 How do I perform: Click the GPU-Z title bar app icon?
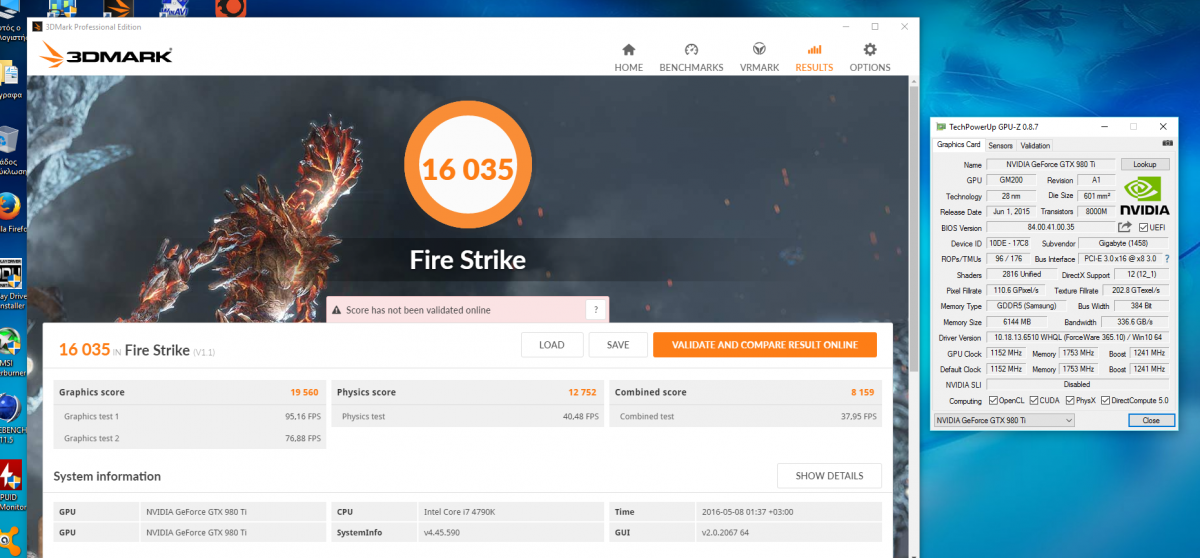click(x=941, y=127)
